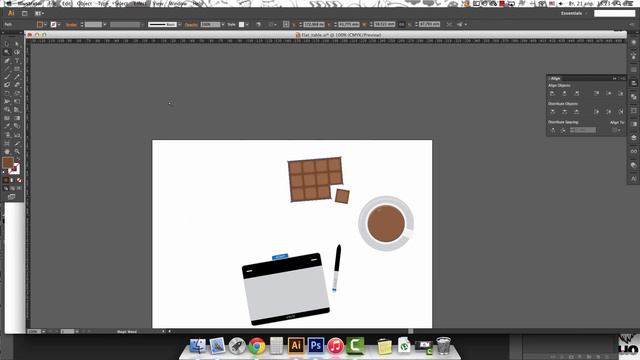Select the Free Transform tool
The width and height of the screenshot is (640, 360).
(x=17, y=102)
